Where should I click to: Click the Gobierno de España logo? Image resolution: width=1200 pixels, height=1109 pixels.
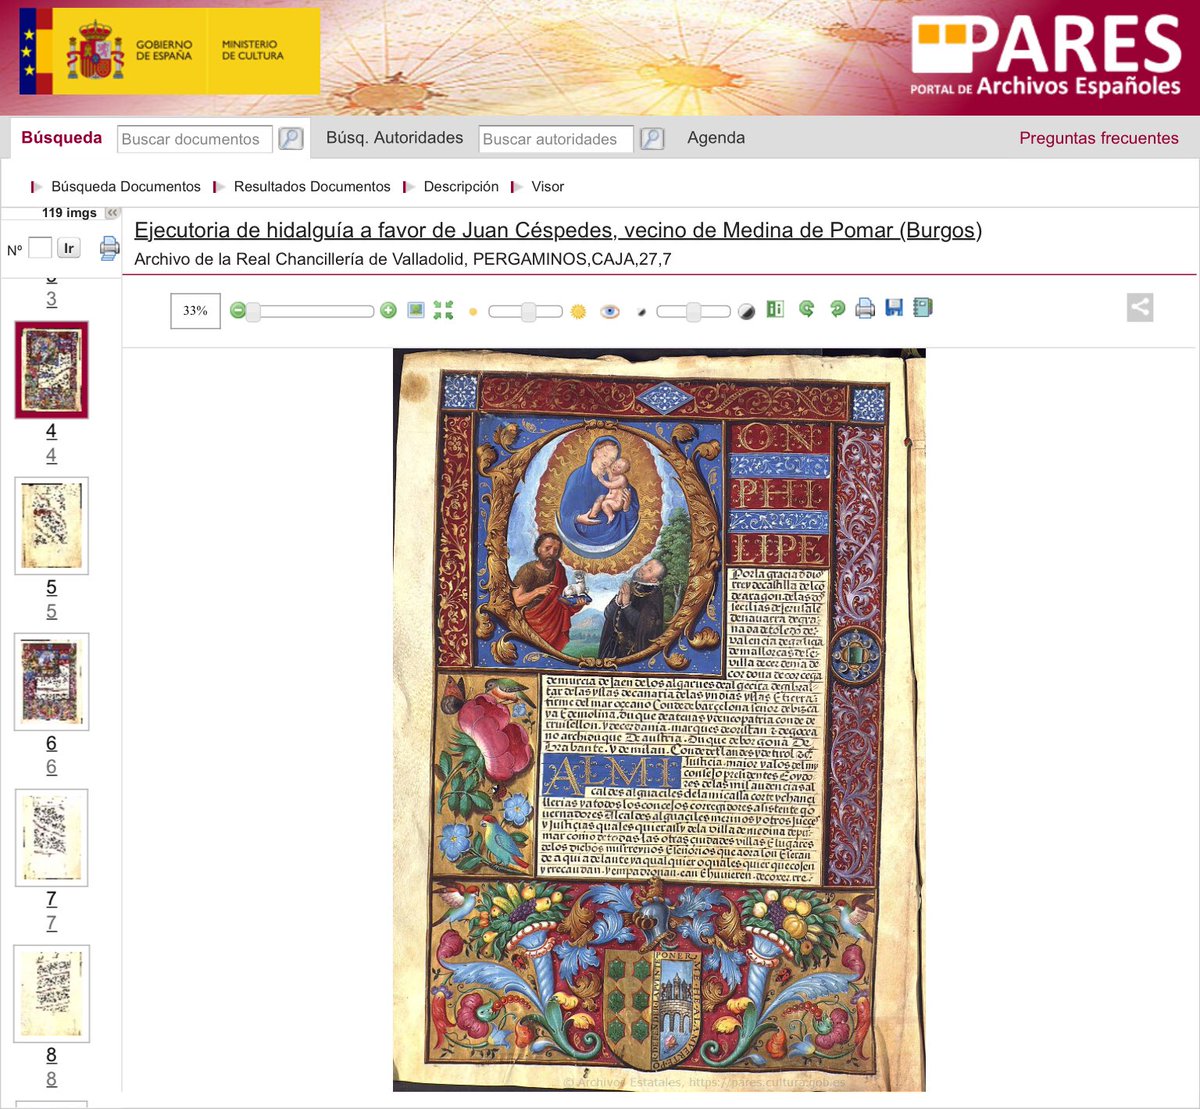(130, 51)
